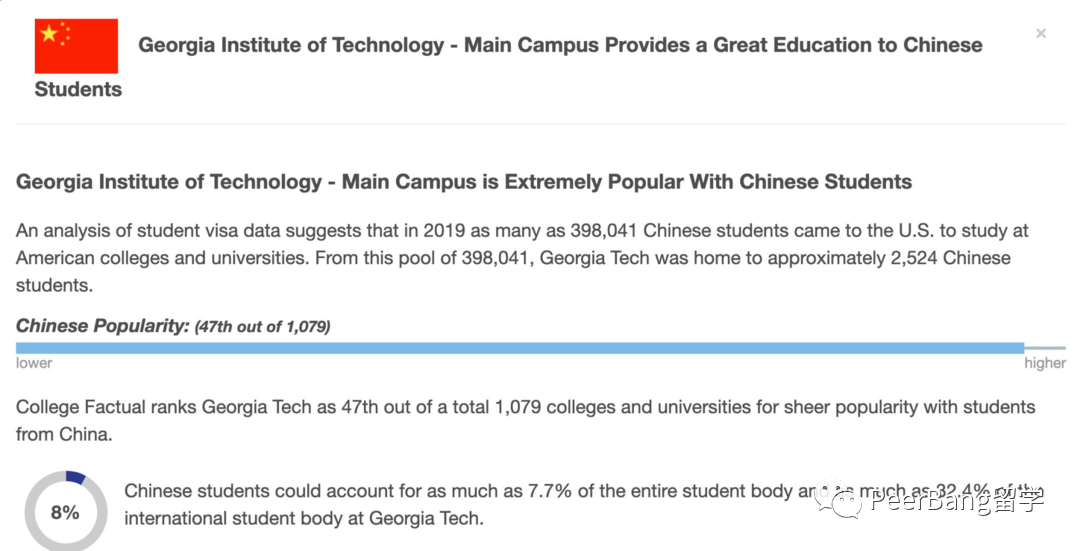Click the blue Chinese Popularity progress bar
The height and width of the screenshot is (551, 1080).
pyautogui.click(x=520, y=347)
